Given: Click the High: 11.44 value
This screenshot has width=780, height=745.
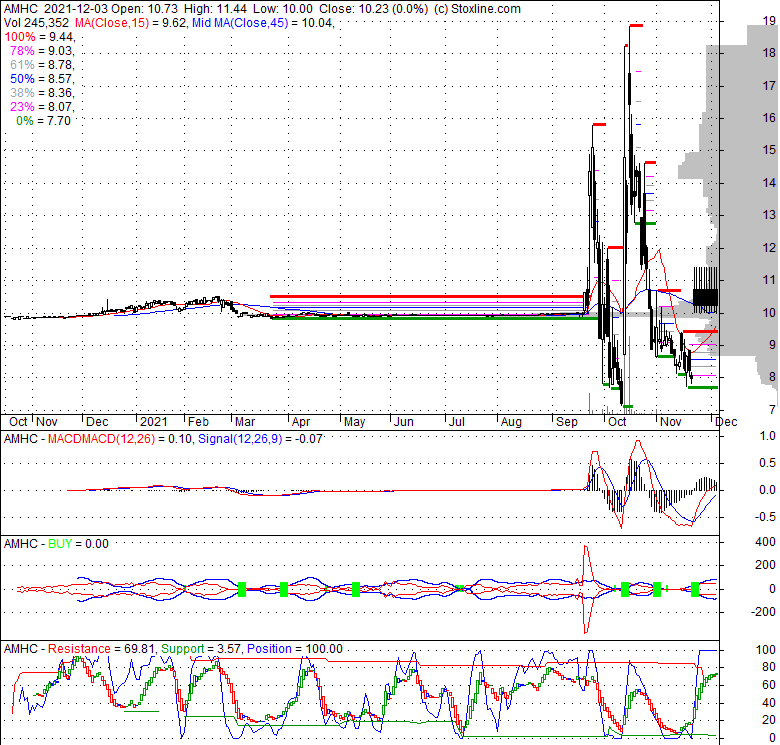Looking at the screenshot, I should [214, 9].
